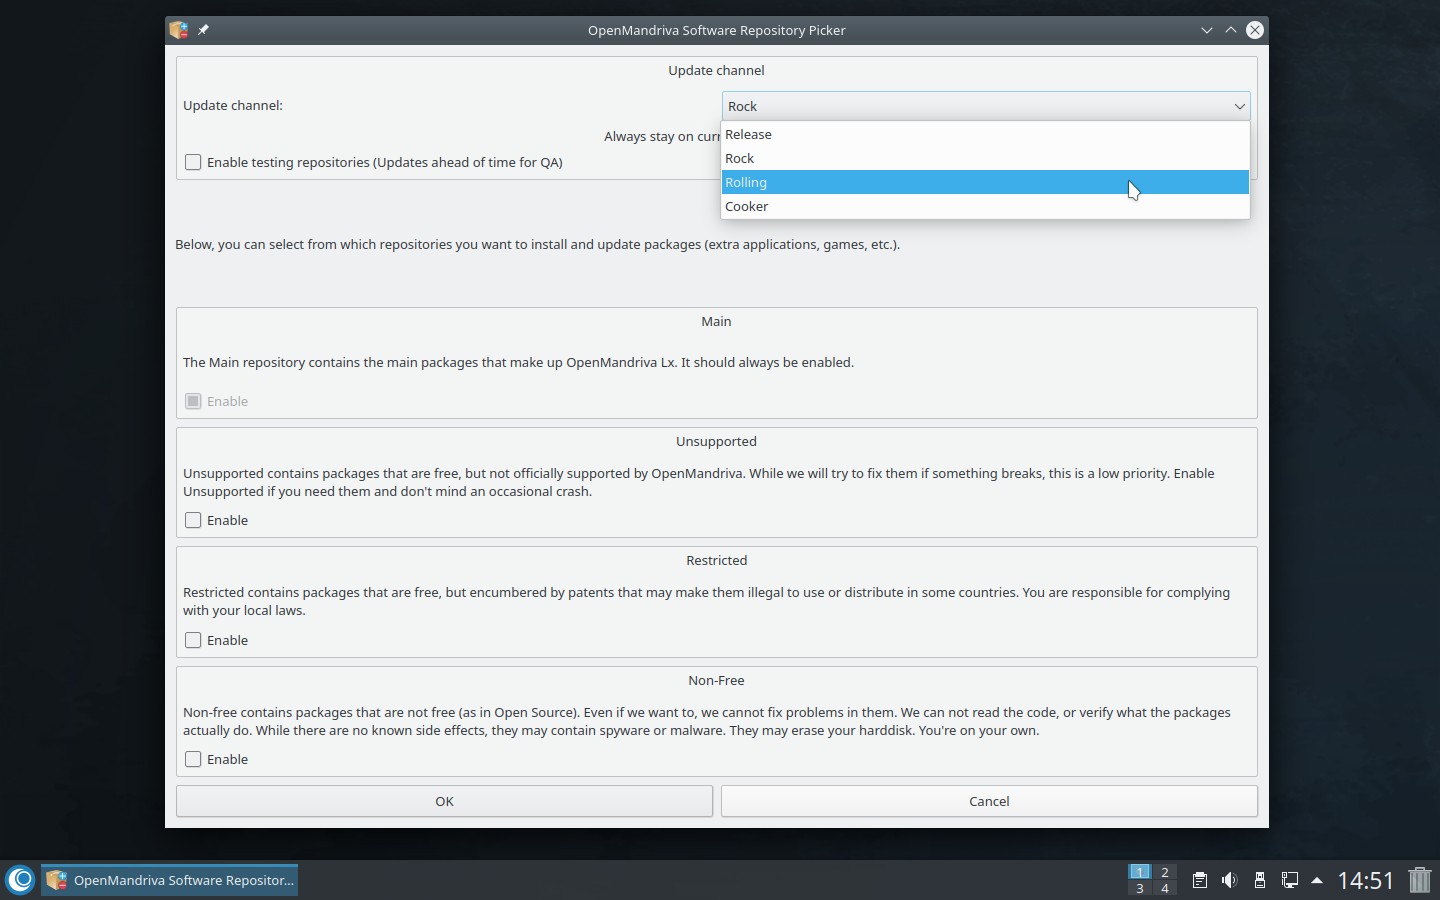Click disabled Main repository Enable checkbox
The image size is (1440, 900).
[x=193, y=401]
